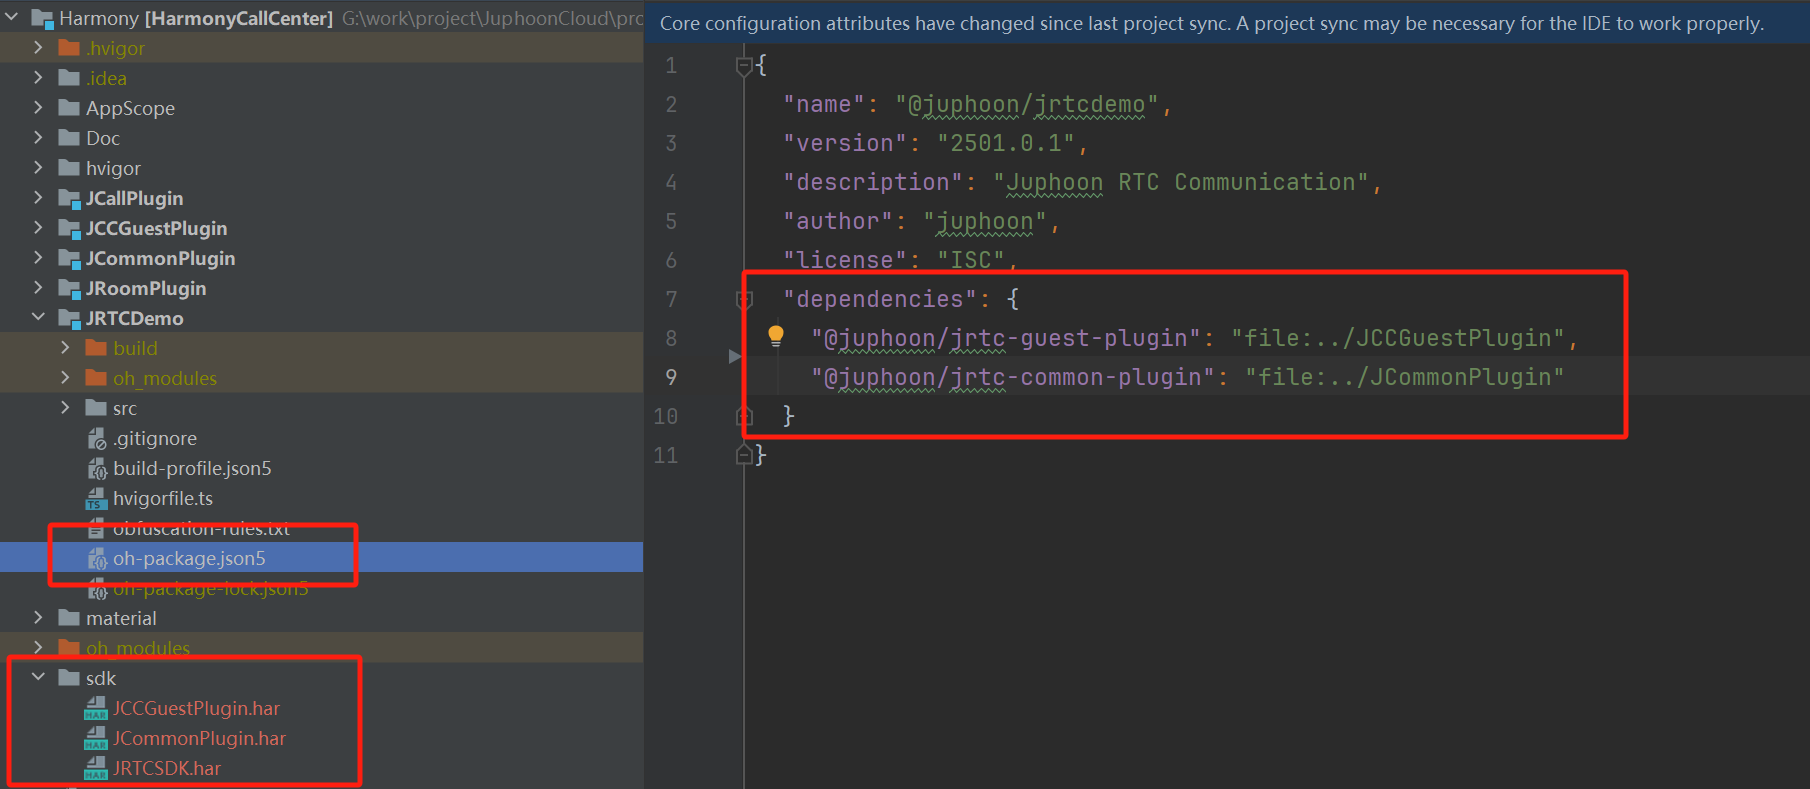1810x789 pixels.
Task: Click the JRTCSDK.har archive icon
Action: tap(96, 768)
